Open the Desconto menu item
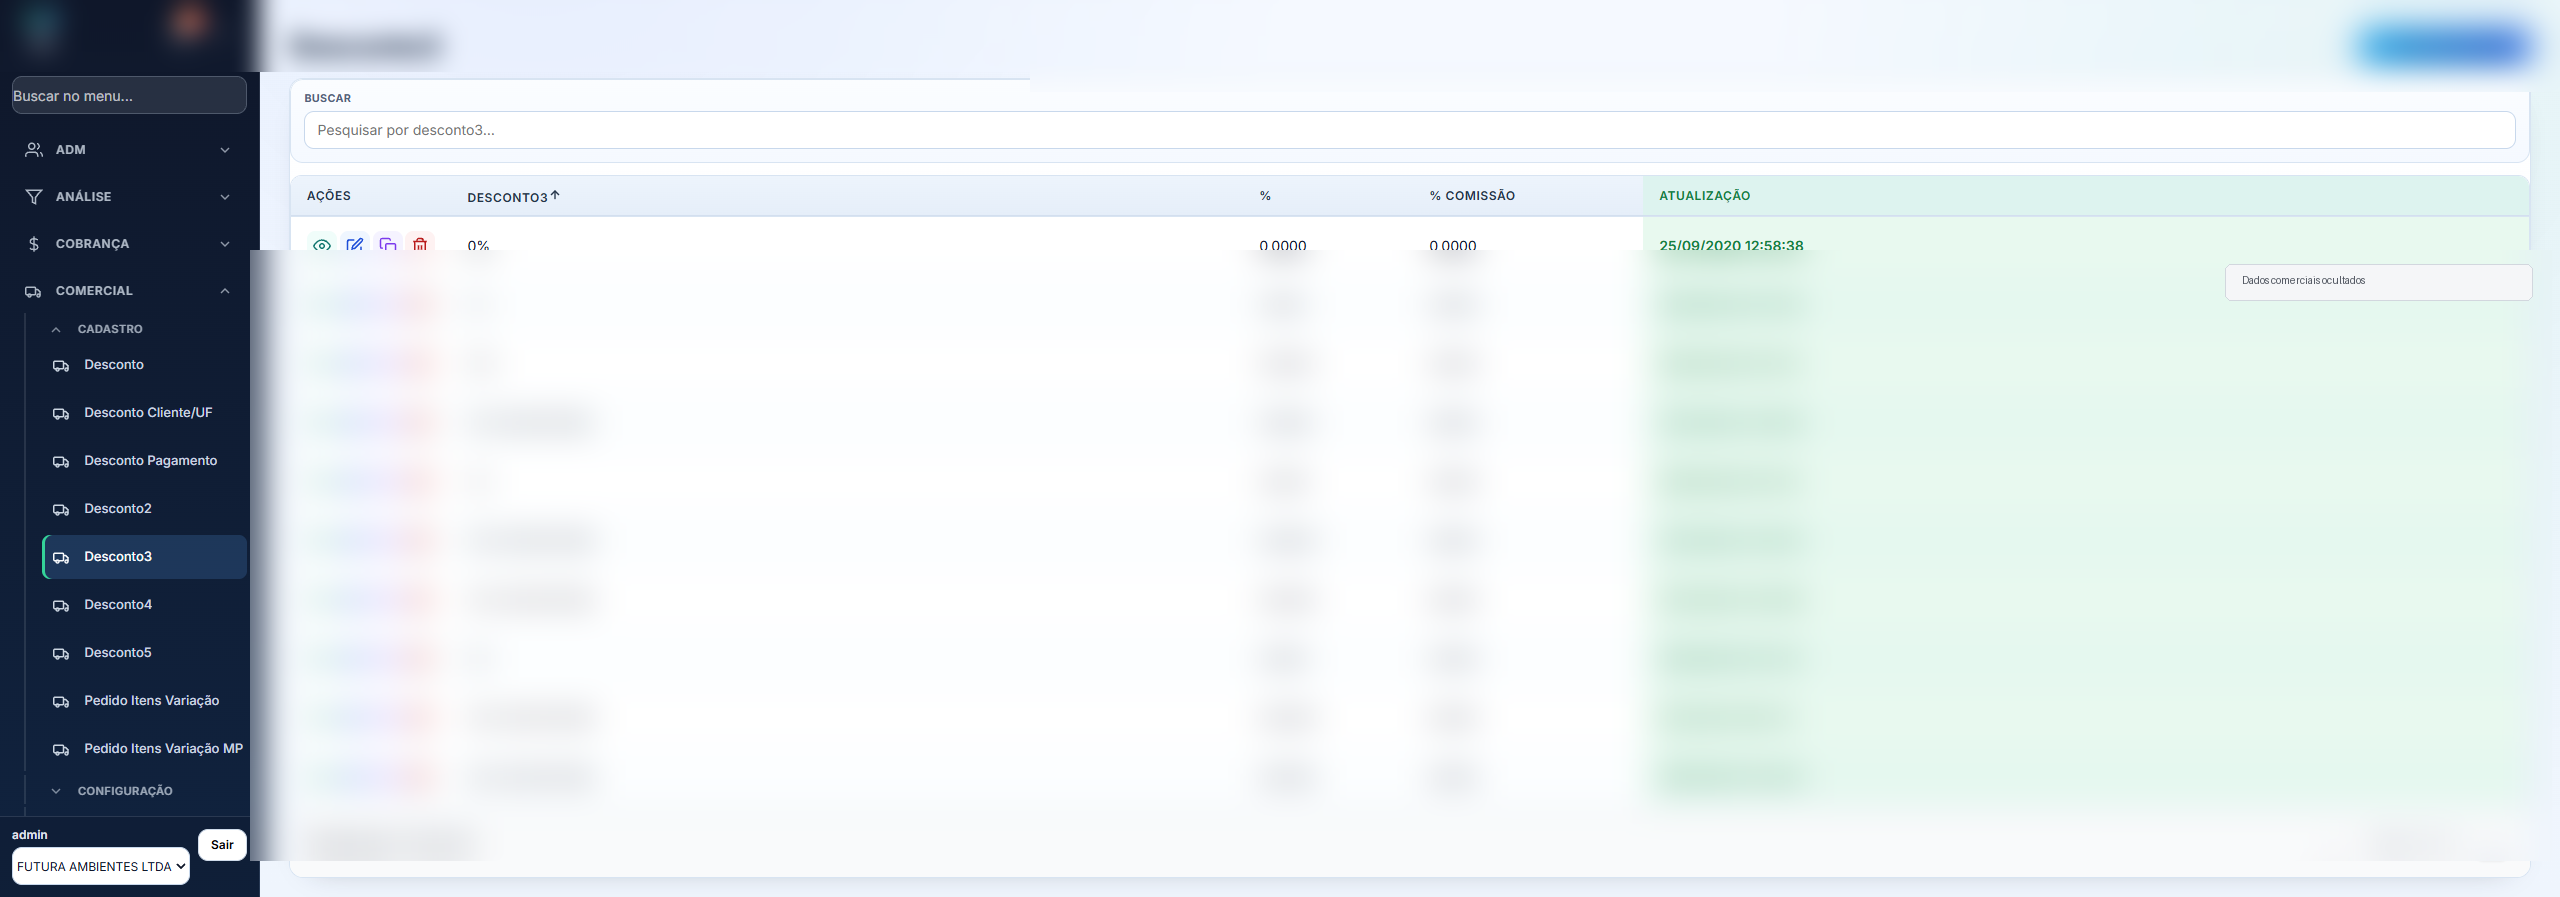The width and height of the screenshot is (2560, 897). click(145, 365)
